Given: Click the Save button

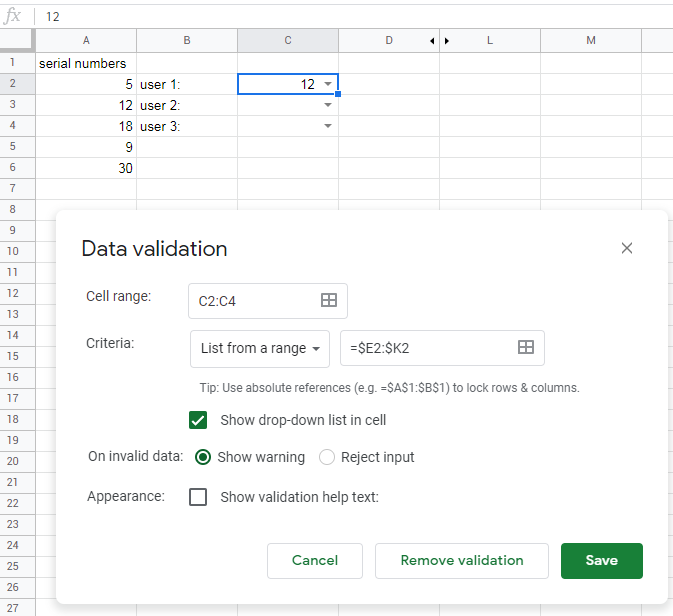Looking at the screenshot, I should (x=601, y=561).
